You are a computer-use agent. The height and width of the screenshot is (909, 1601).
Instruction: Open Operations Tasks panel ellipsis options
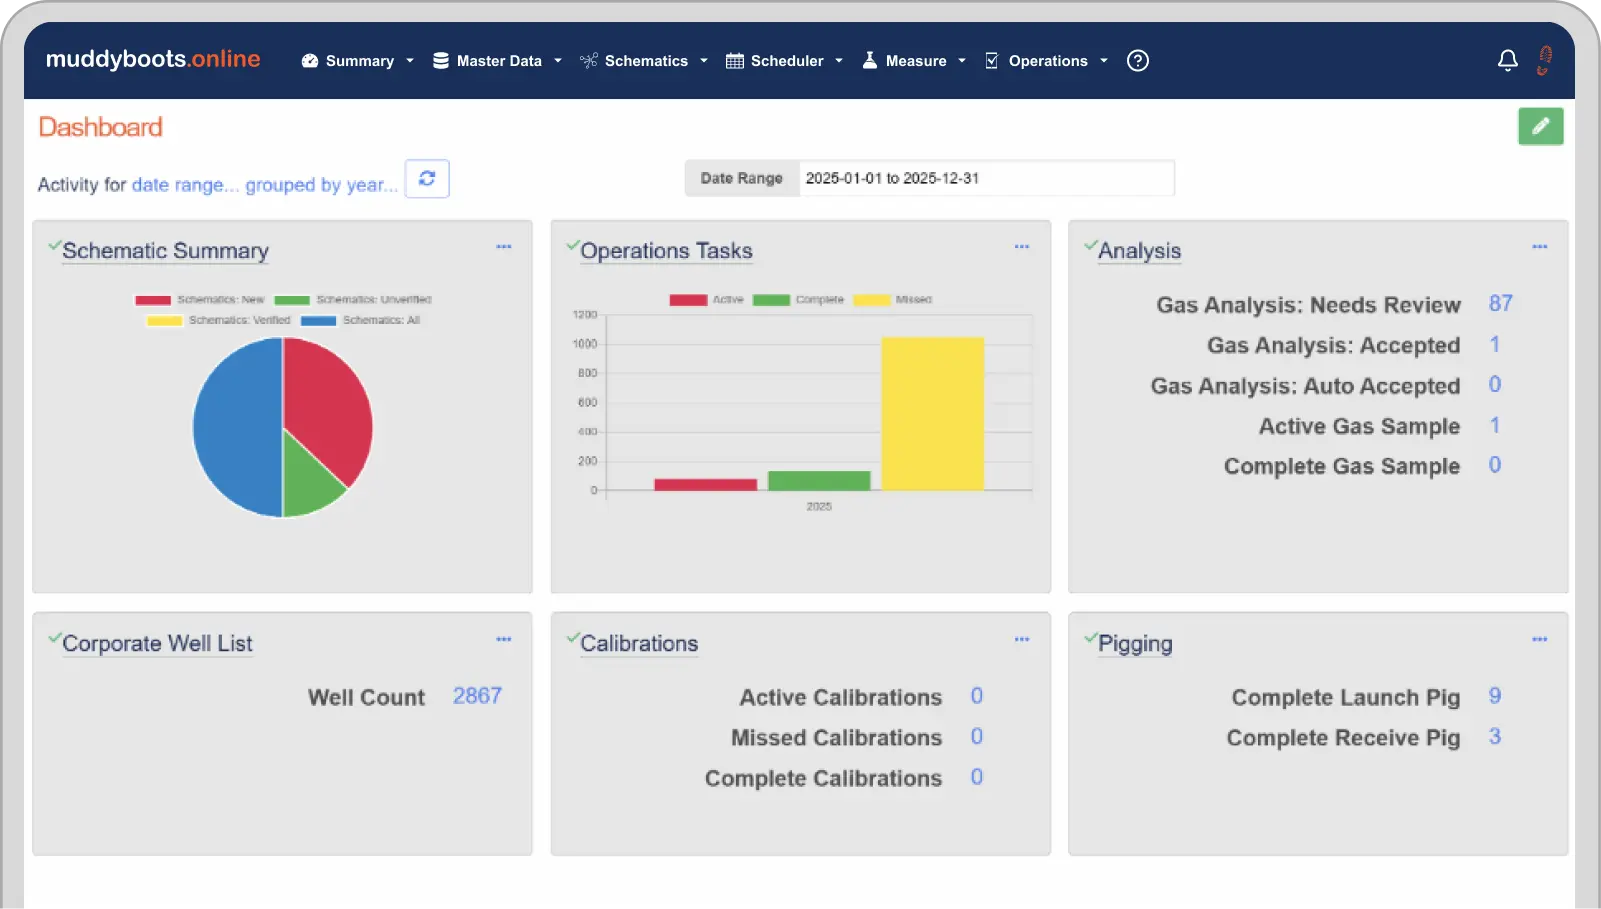click(x=1021, y=246)
